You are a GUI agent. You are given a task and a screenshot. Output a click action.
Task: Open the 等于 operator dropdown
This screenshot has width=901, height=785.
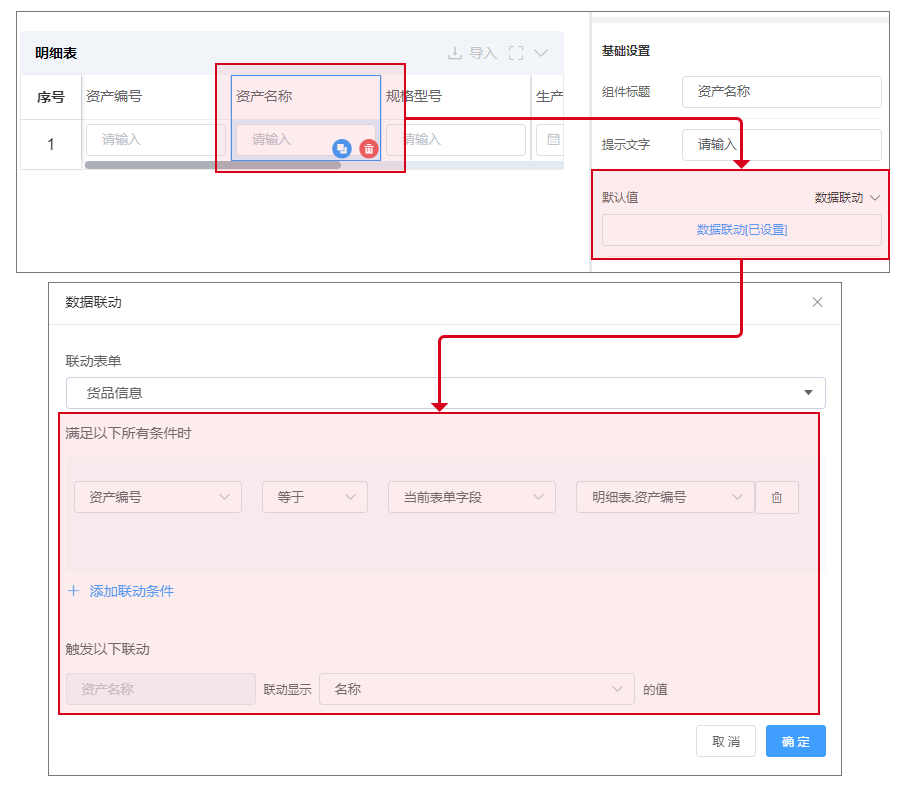coord(314,497)
